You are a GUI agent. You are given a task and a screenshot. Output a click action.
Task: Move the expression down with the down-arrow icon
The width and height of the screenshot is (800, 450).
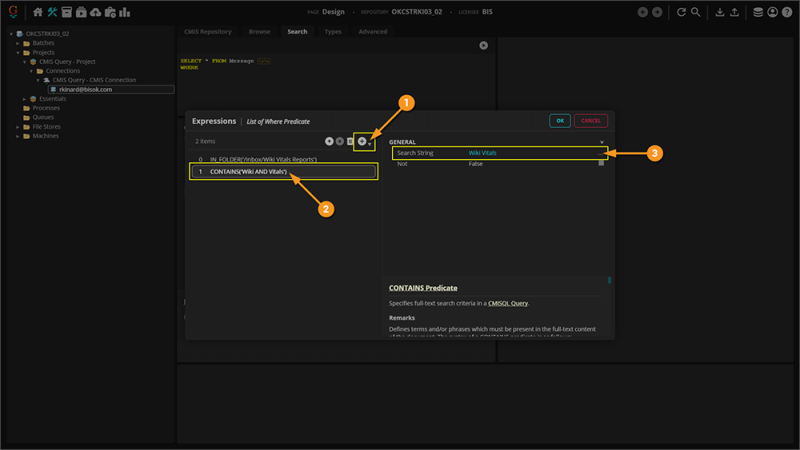coord(340,141)
